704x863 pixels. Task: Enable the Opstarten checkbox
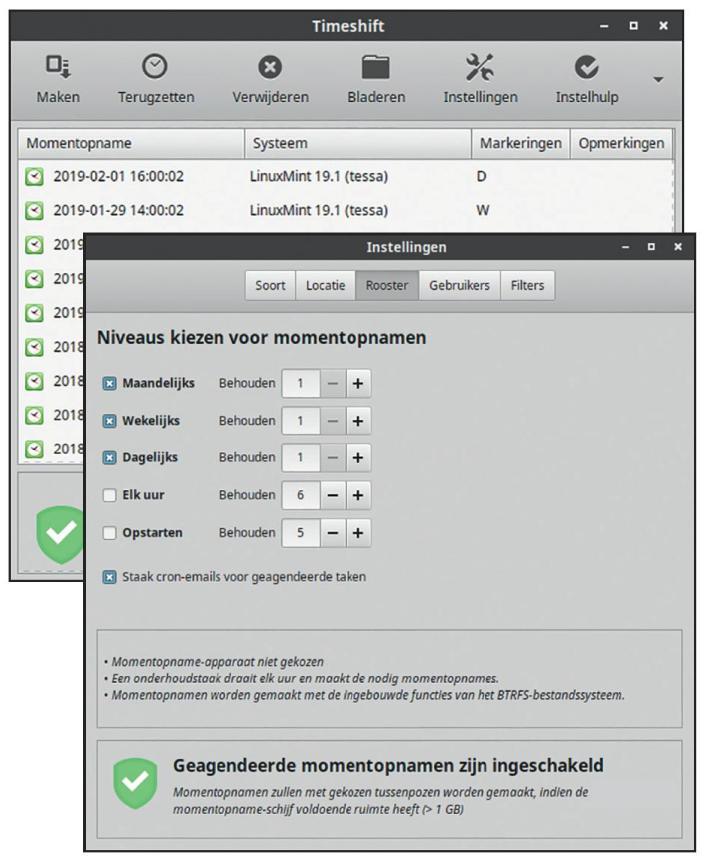point(110,533)
